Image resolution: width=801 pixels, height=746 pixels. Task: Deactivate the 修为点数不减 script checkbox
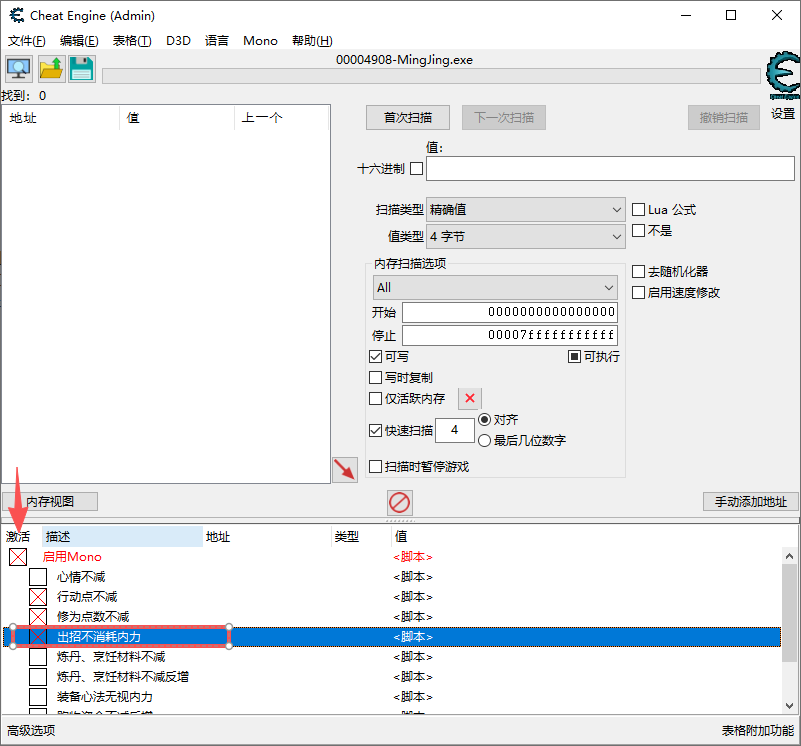38,617
